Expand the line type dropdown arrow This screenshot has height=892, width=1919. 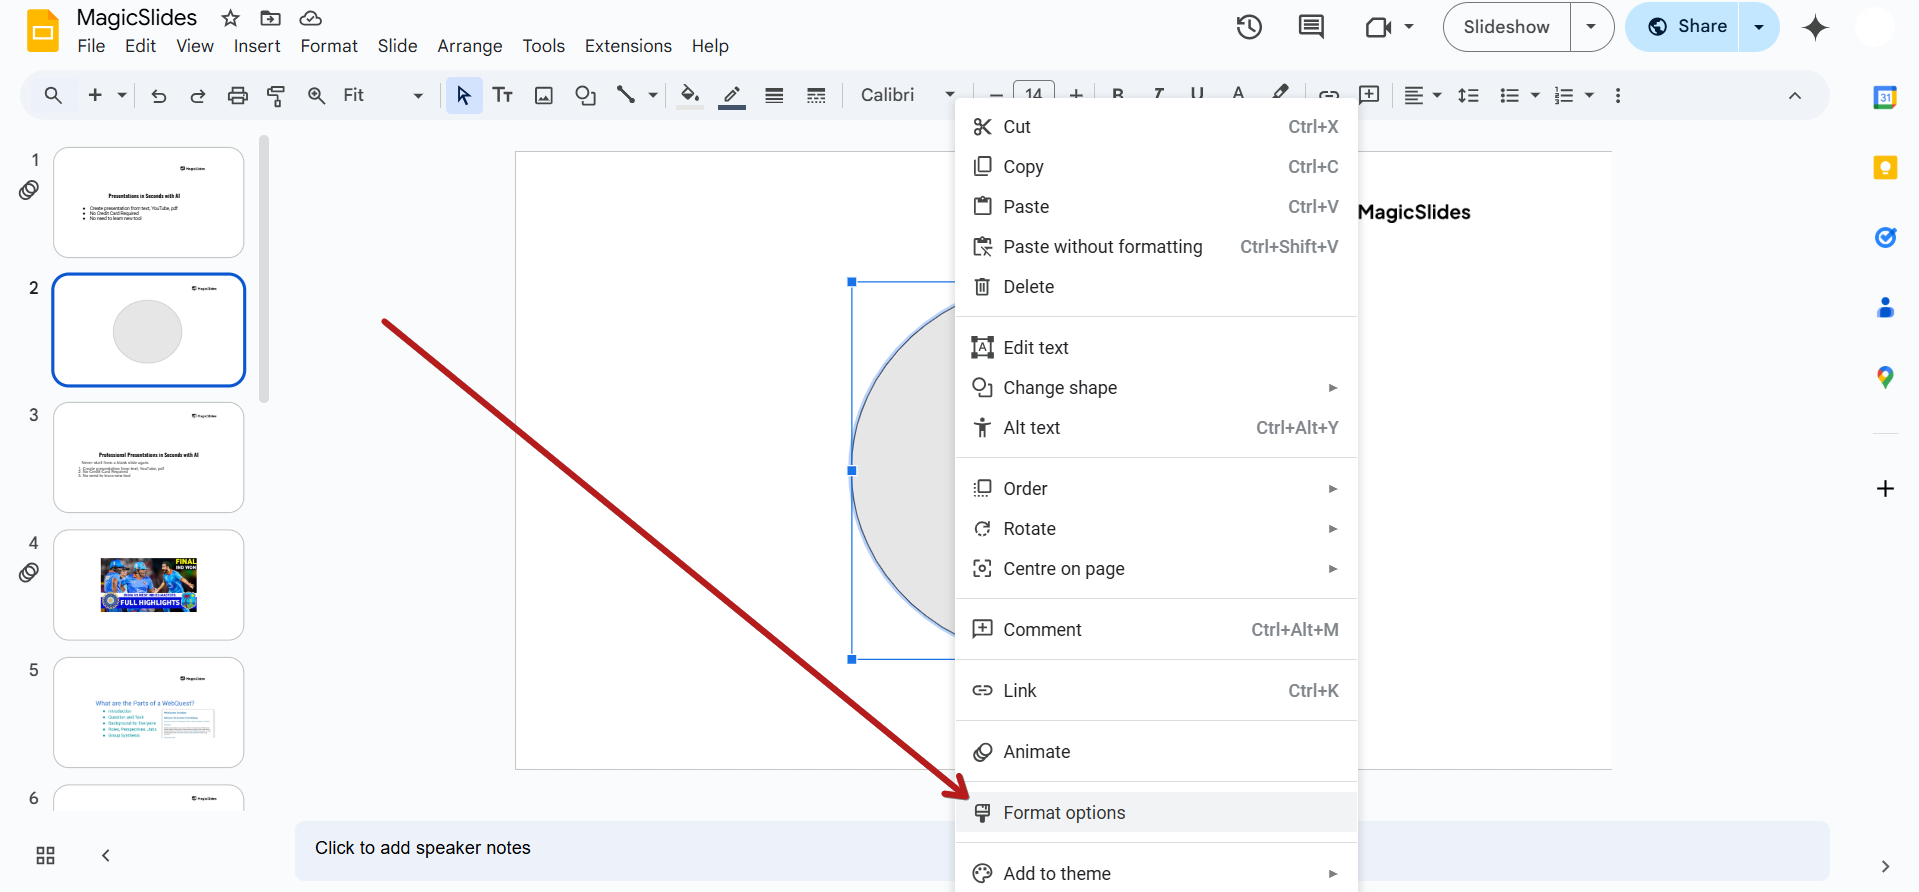coord(653,95)
